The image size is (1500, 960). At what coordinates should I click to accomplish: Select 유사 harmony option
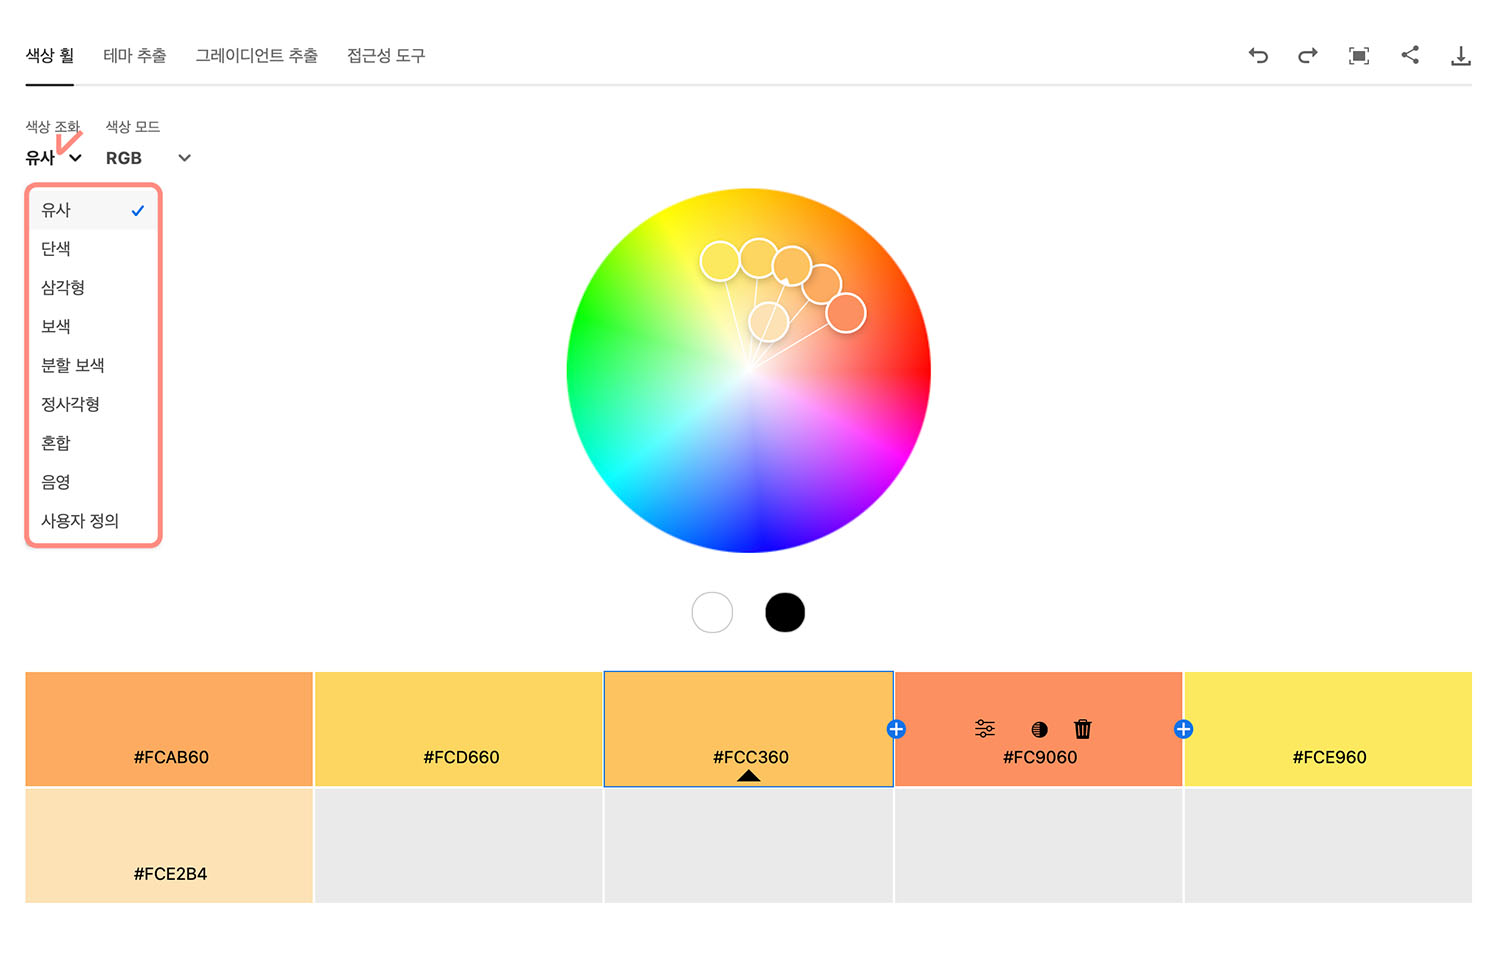click(x=93, y=210)
